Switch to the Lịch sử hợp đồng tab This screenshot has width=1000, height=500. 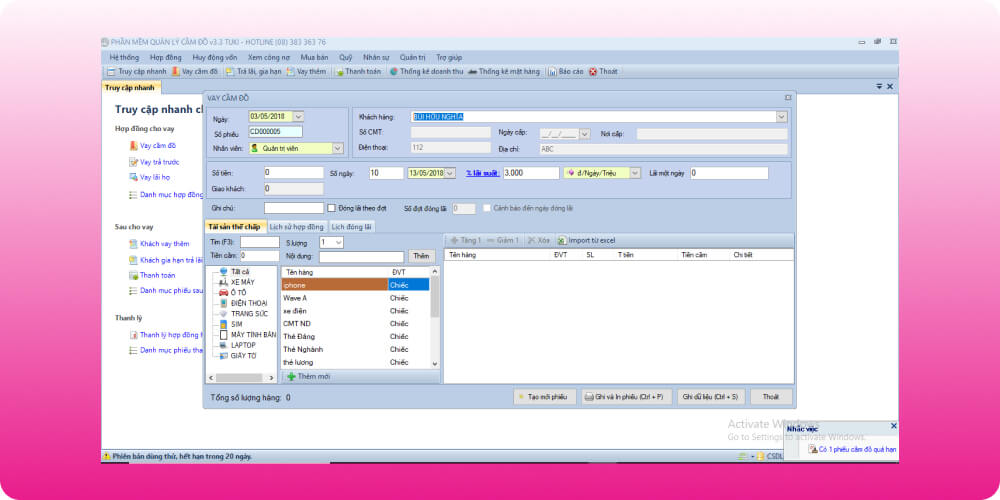[297, 227]
